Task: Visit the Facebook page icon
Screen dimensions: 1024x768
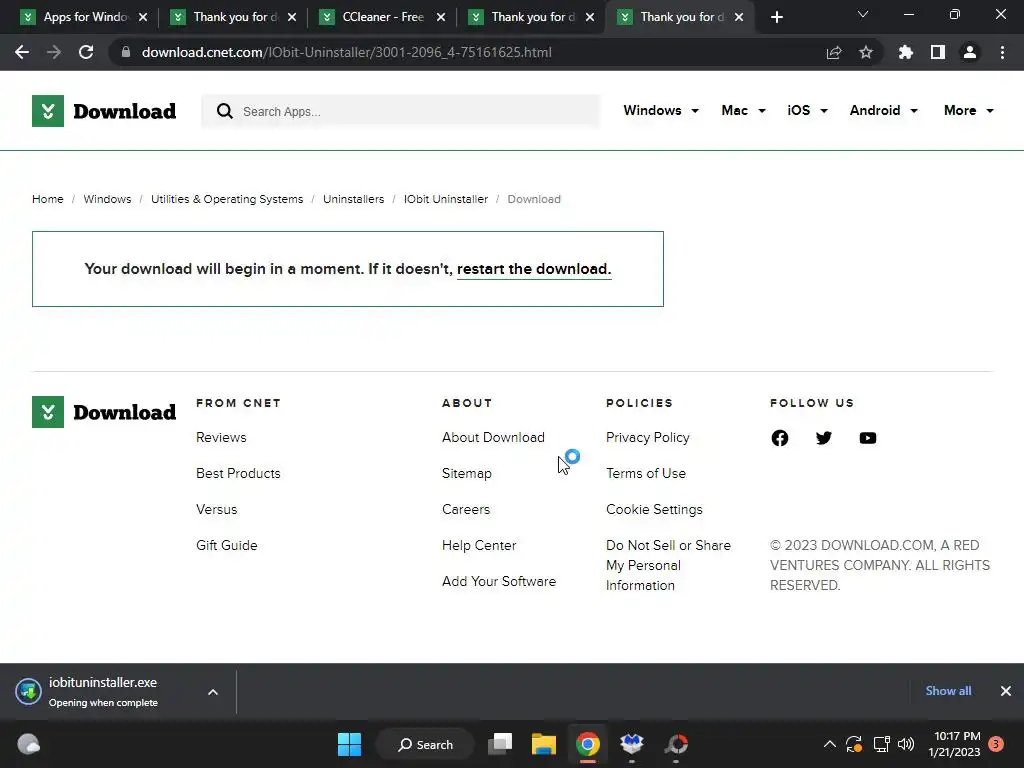Action: tap(780, 438)
